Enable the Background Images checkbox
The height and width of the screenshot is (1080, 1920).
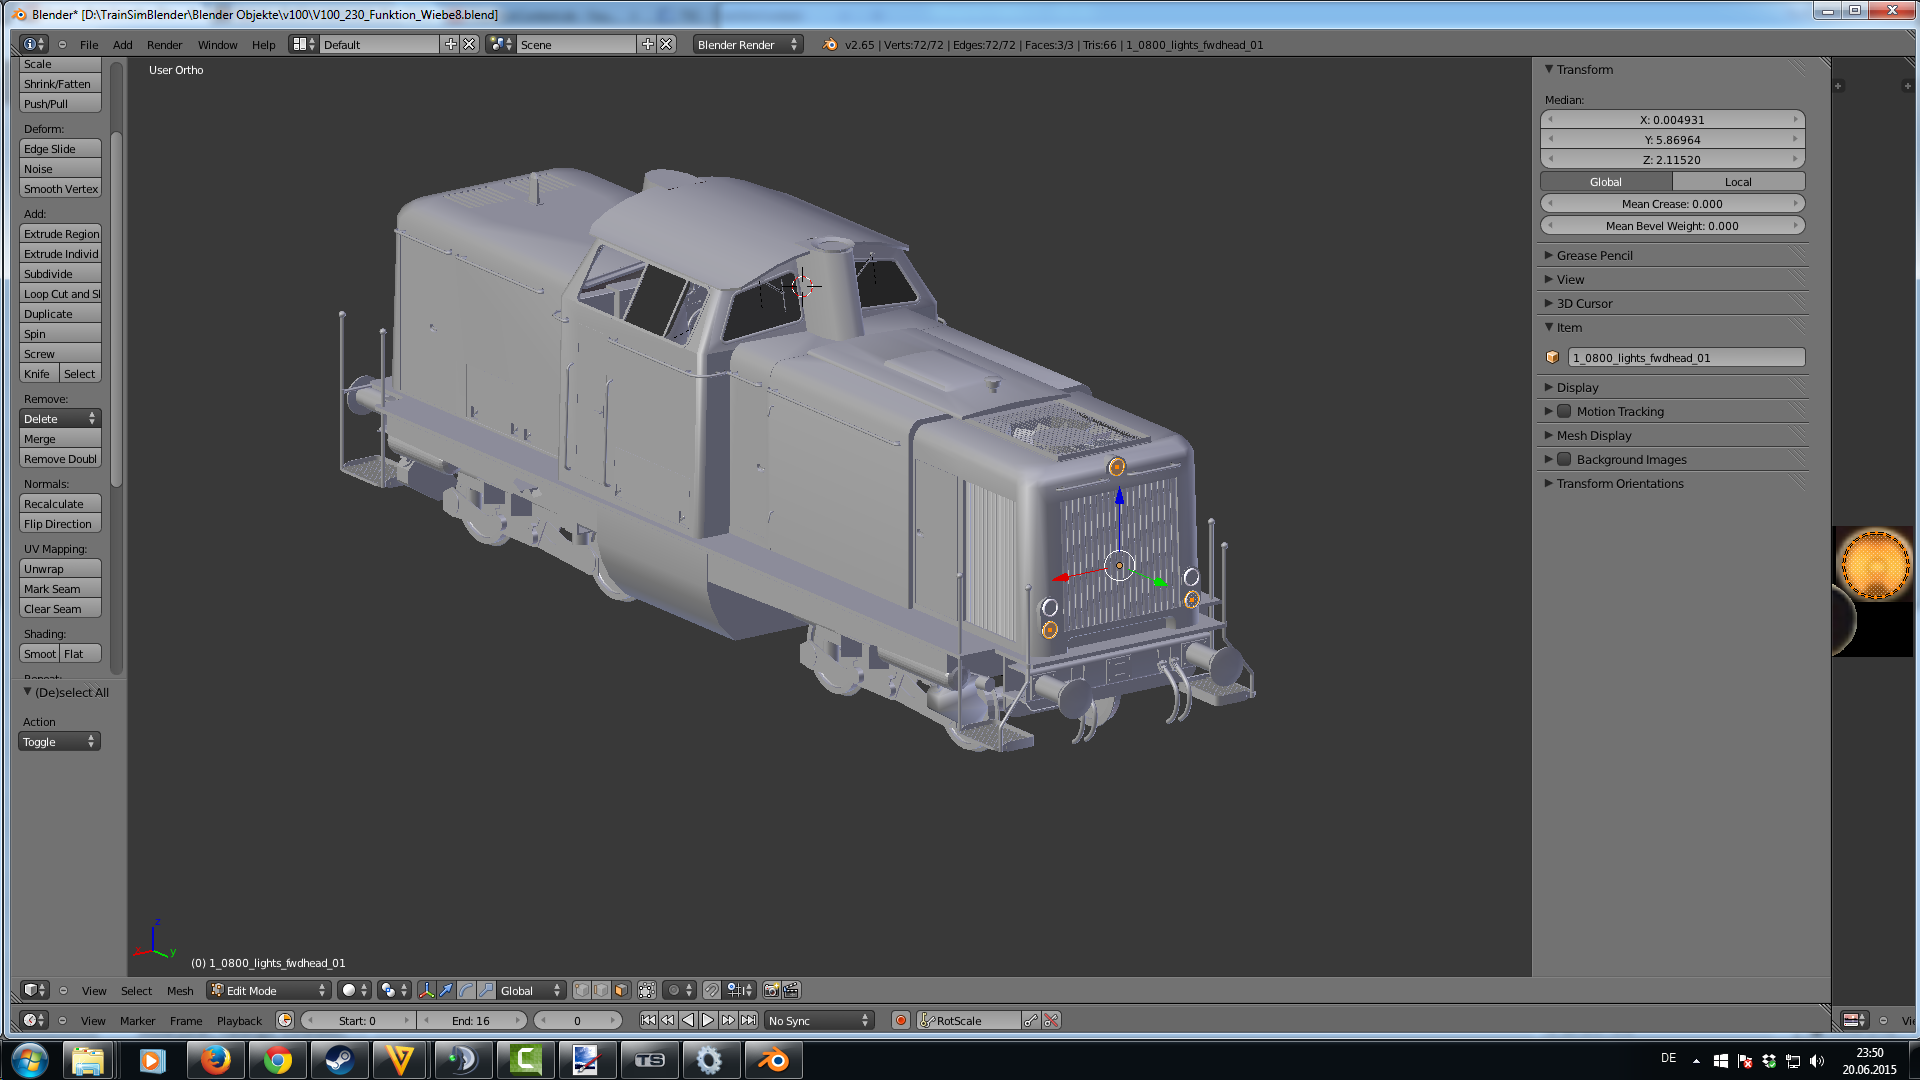pos(1564,459)
